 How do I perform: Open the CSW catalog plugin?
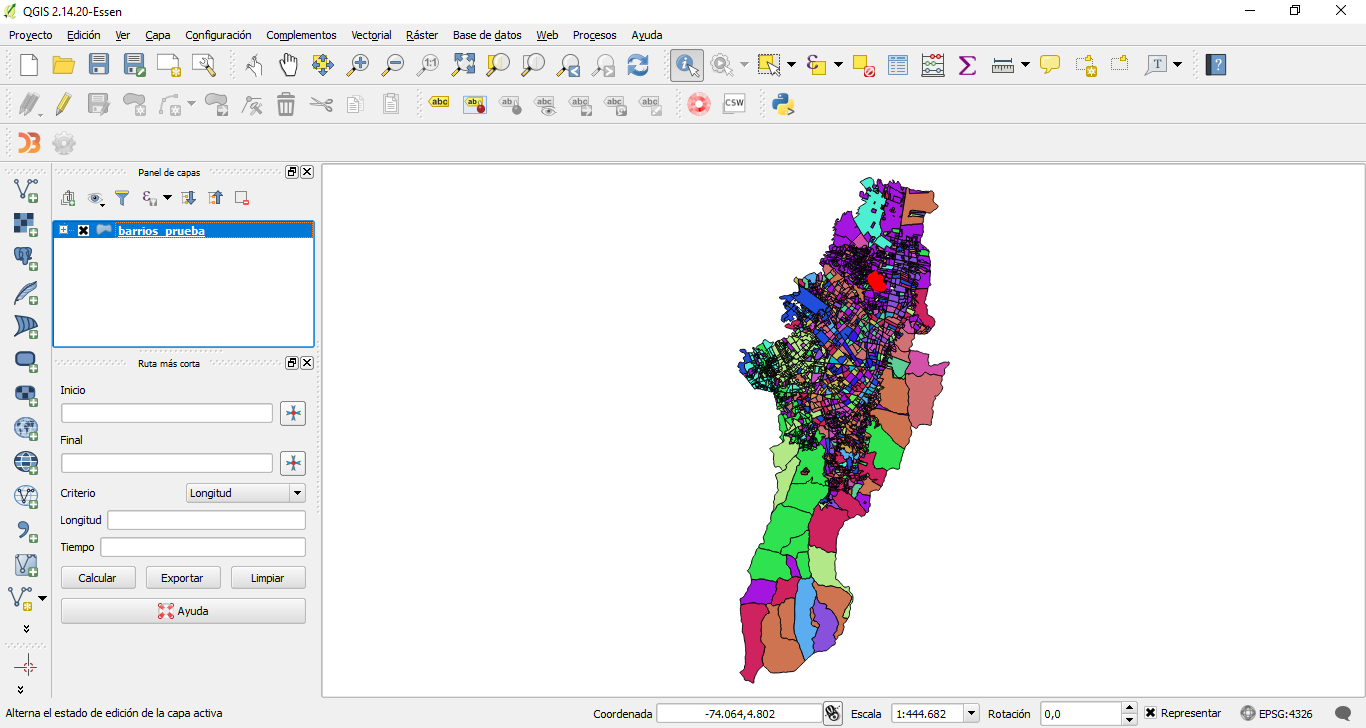734,103
